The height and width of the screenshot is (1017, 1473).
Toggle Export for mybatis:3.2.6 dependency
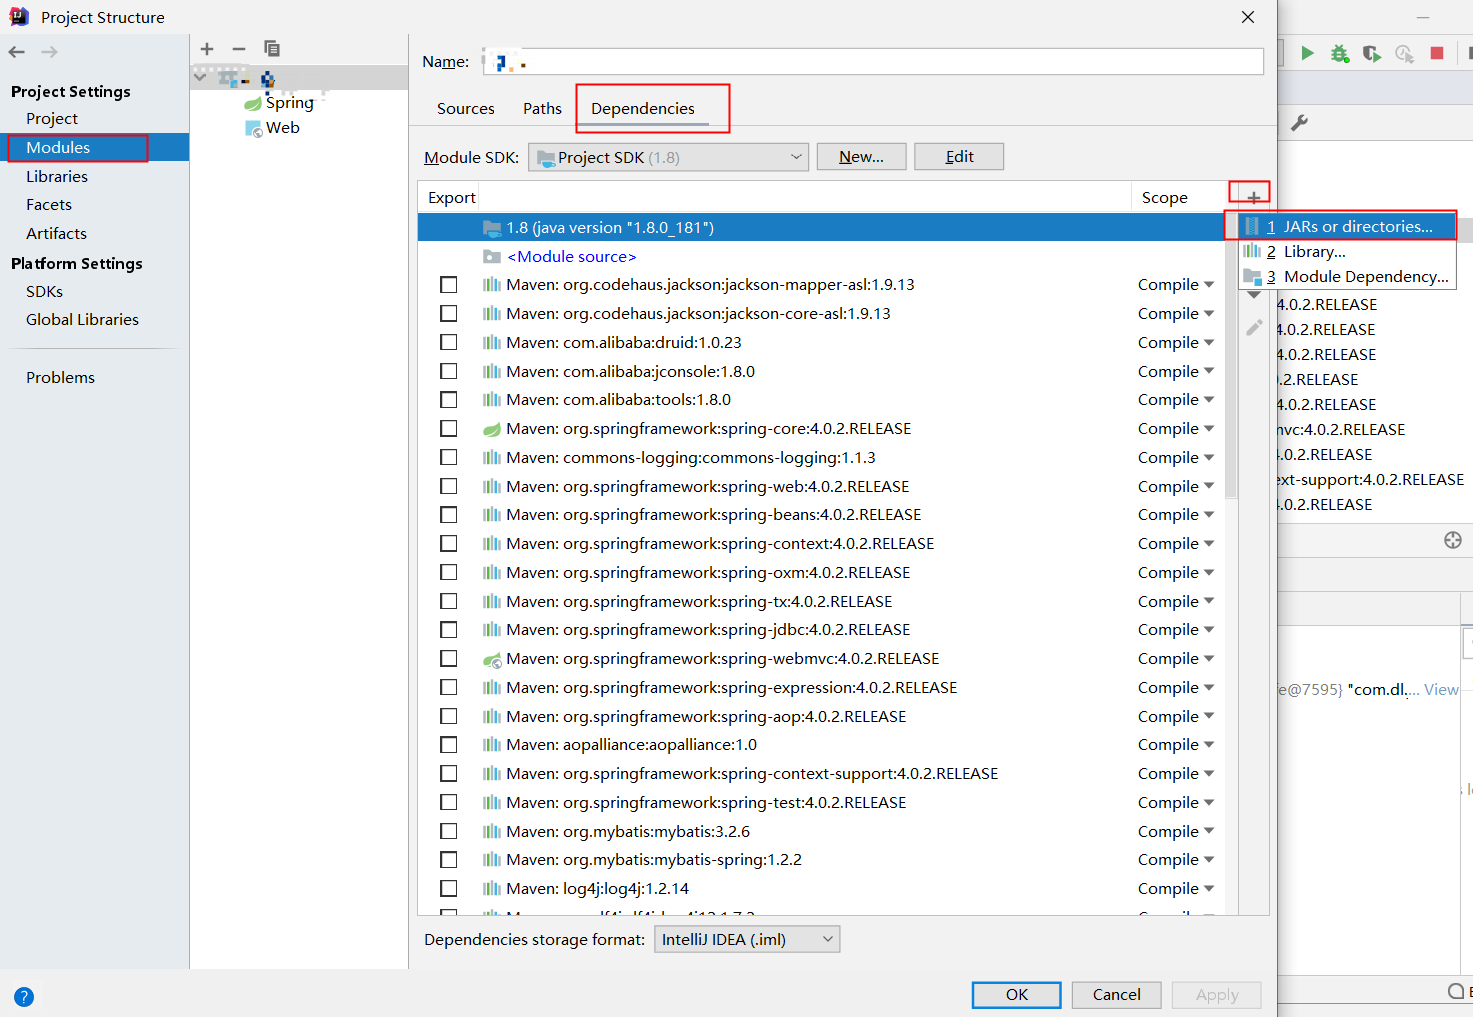click(x=448, y=831)
